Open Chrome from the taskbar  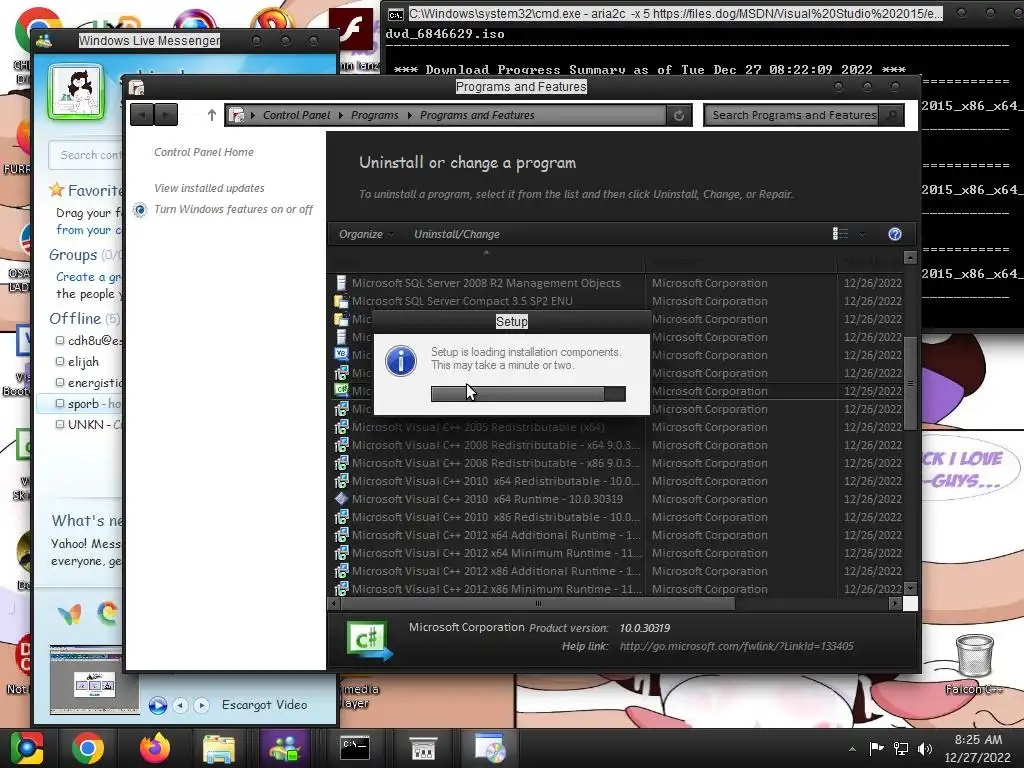(x=88, y=748)
